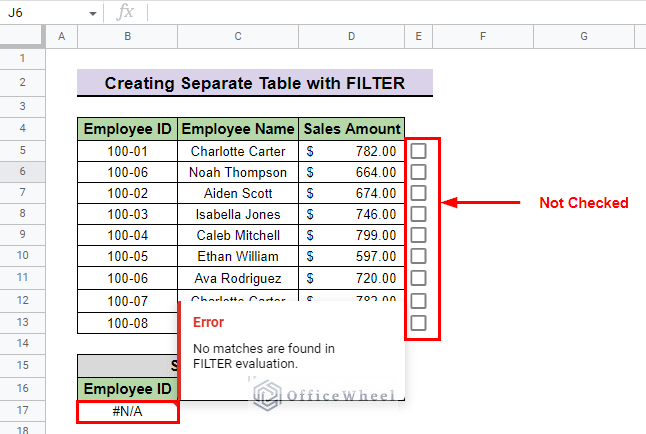Click the Sales Amount header cell

(x=352, y=129)
